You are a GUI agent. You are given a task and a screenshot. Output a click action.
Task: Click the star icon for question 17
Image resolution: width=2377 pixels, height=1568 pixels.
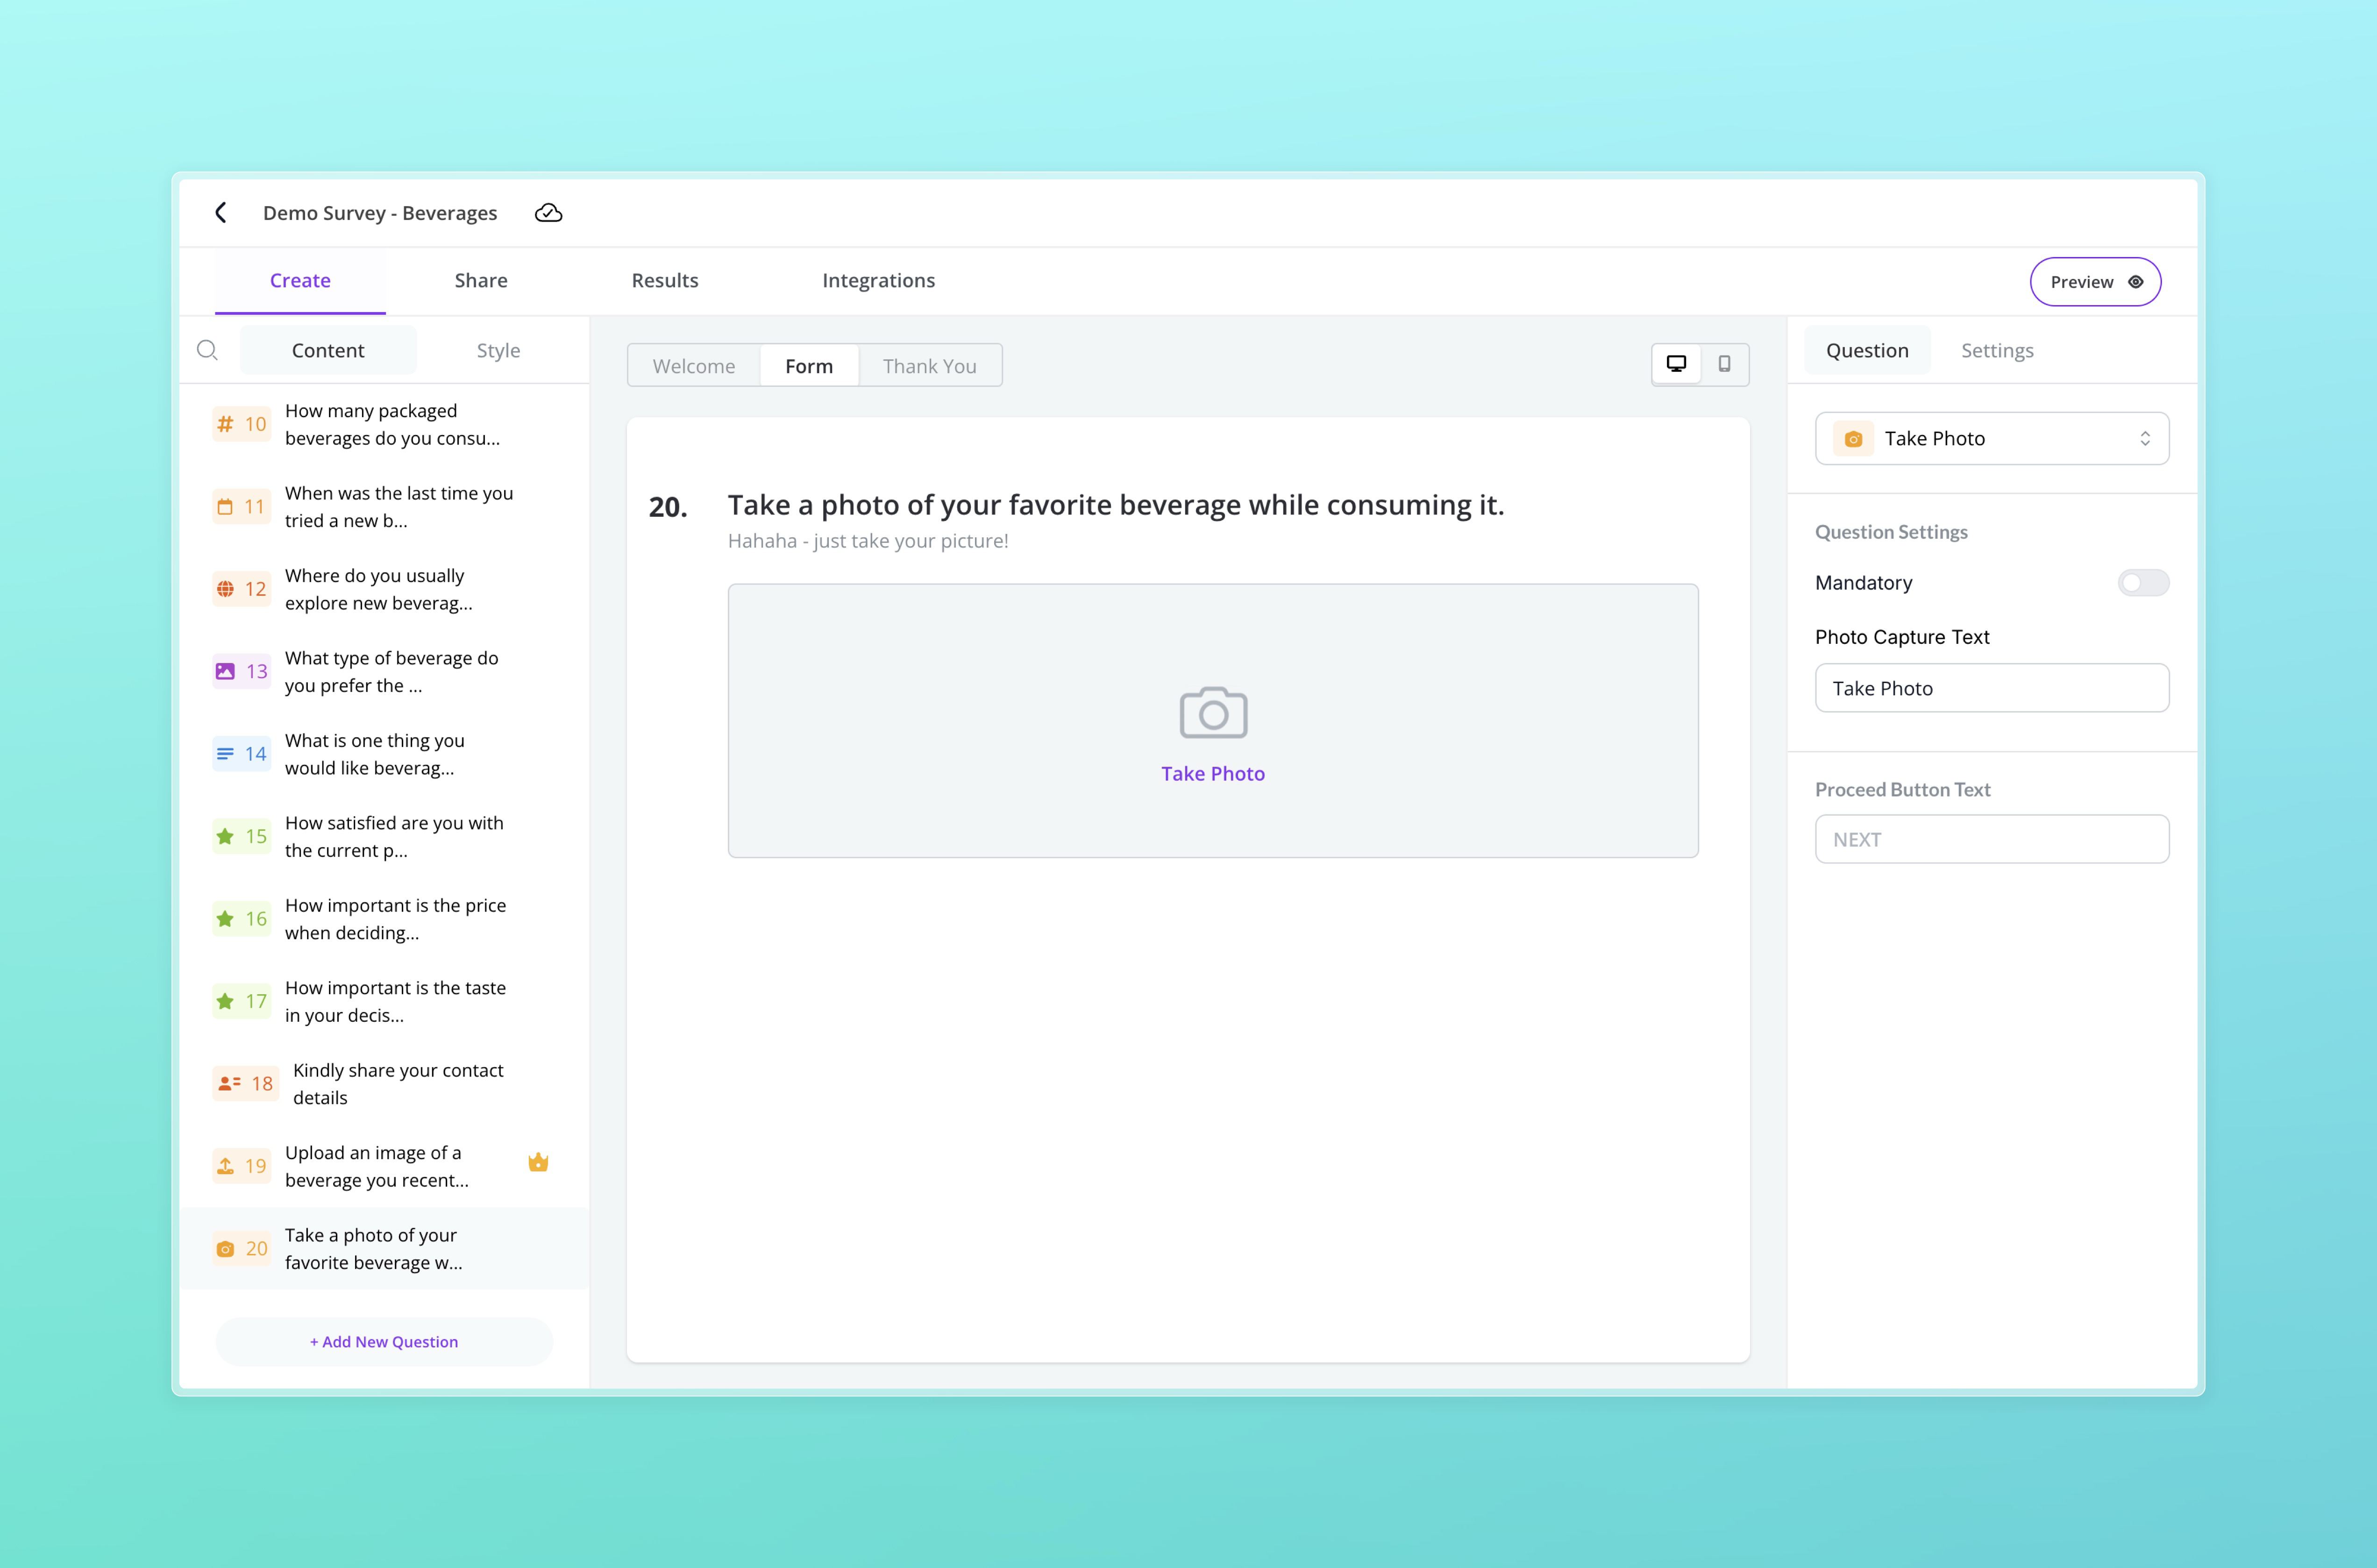click(x=225, y=1001)
